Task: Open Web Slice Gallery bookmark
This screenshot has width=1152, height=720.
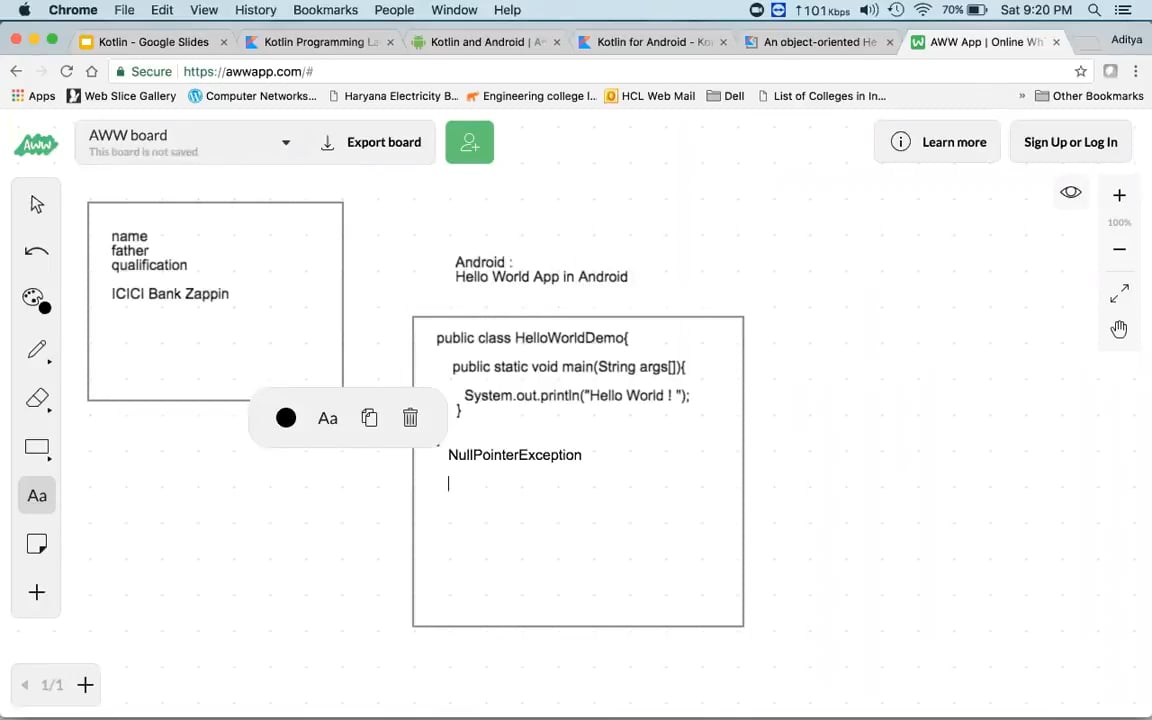Action: [x=121, y=96]
